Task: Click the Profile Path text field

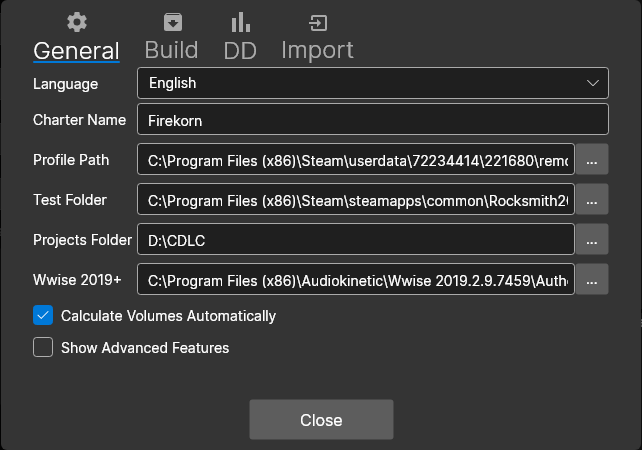Action: pyautogui.click(x=356, y=160)
